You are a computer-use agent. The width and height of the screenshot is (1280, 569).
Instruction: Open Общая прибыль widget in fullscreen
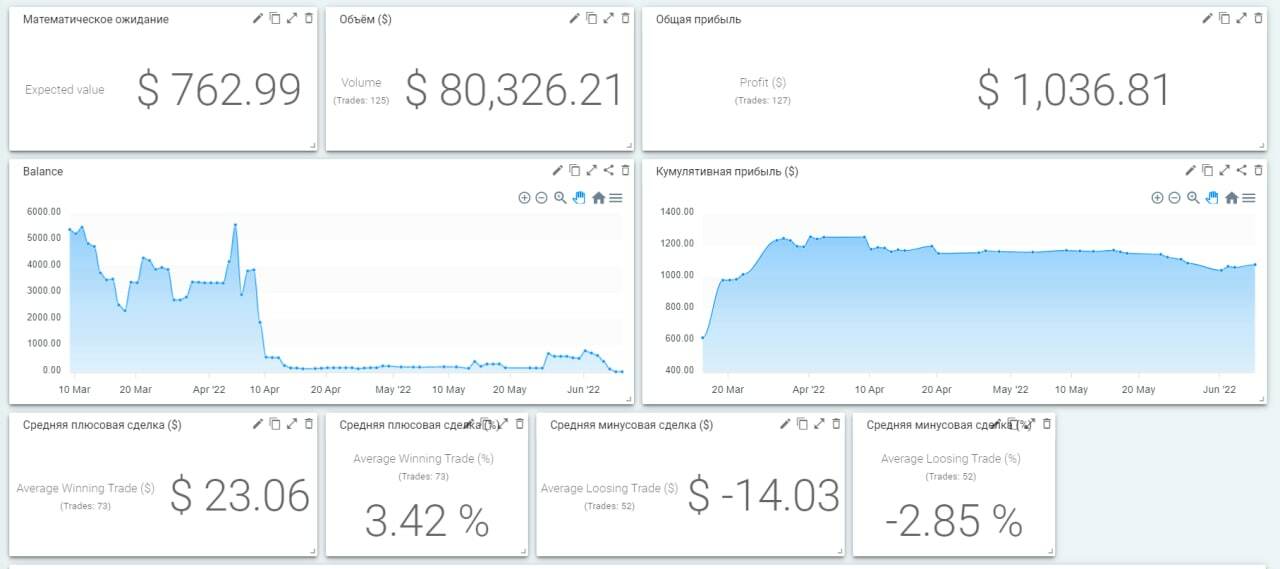pyautogui.click(x=1241, y=18)
